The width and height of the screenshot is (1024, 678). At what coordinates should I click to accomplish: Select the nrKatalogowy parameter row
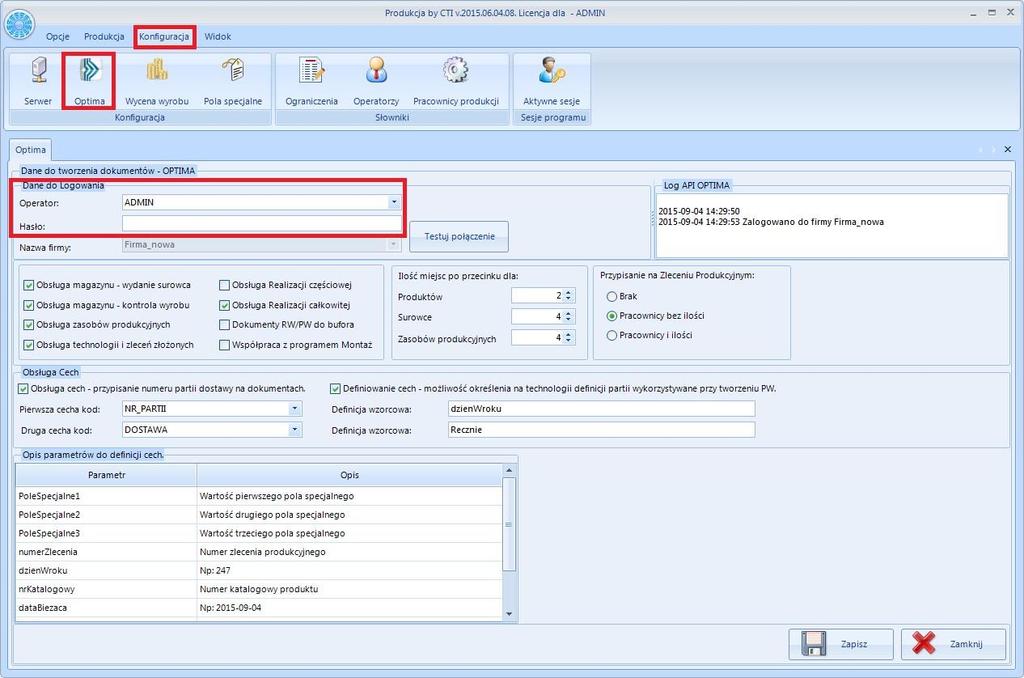(259, 589)
